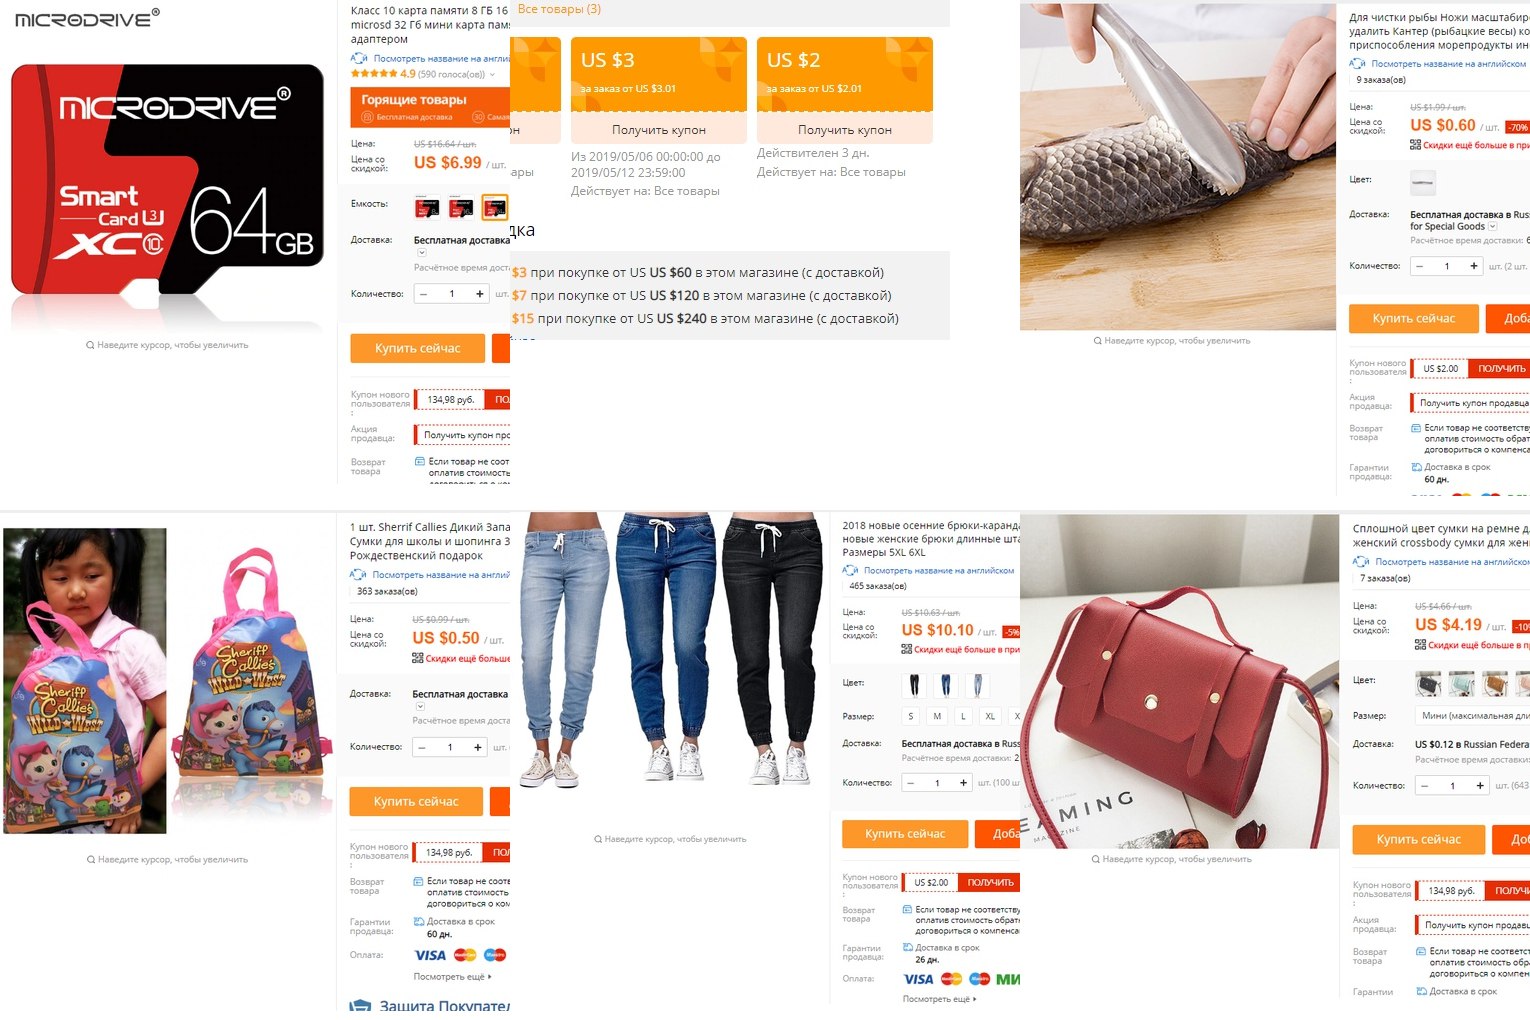Image resolution: width=1530 pixels, height=1020 pixels.
Task: Click the star rating of the memory card
Action: (374, 74)
